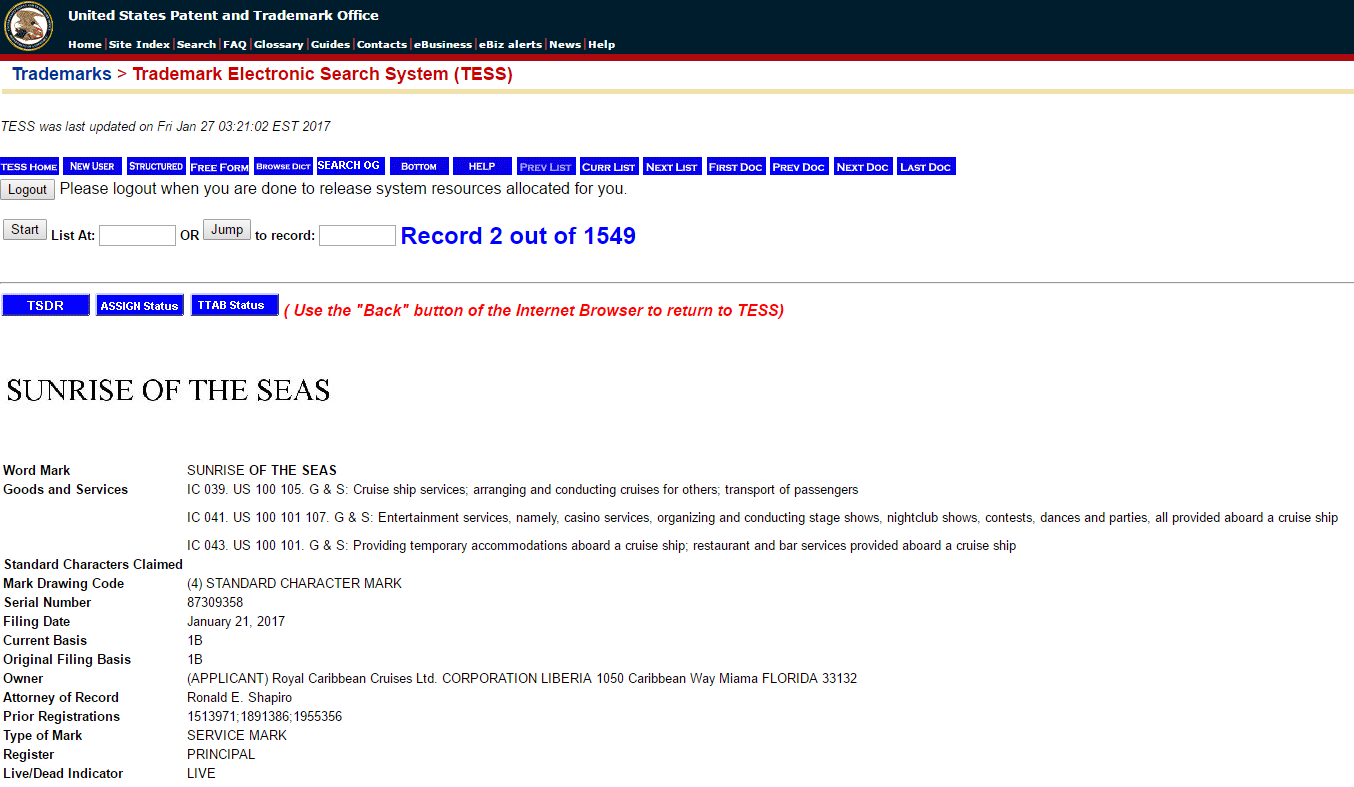
Task: Go to Next Doc
Action: click(x=863, y=166)
